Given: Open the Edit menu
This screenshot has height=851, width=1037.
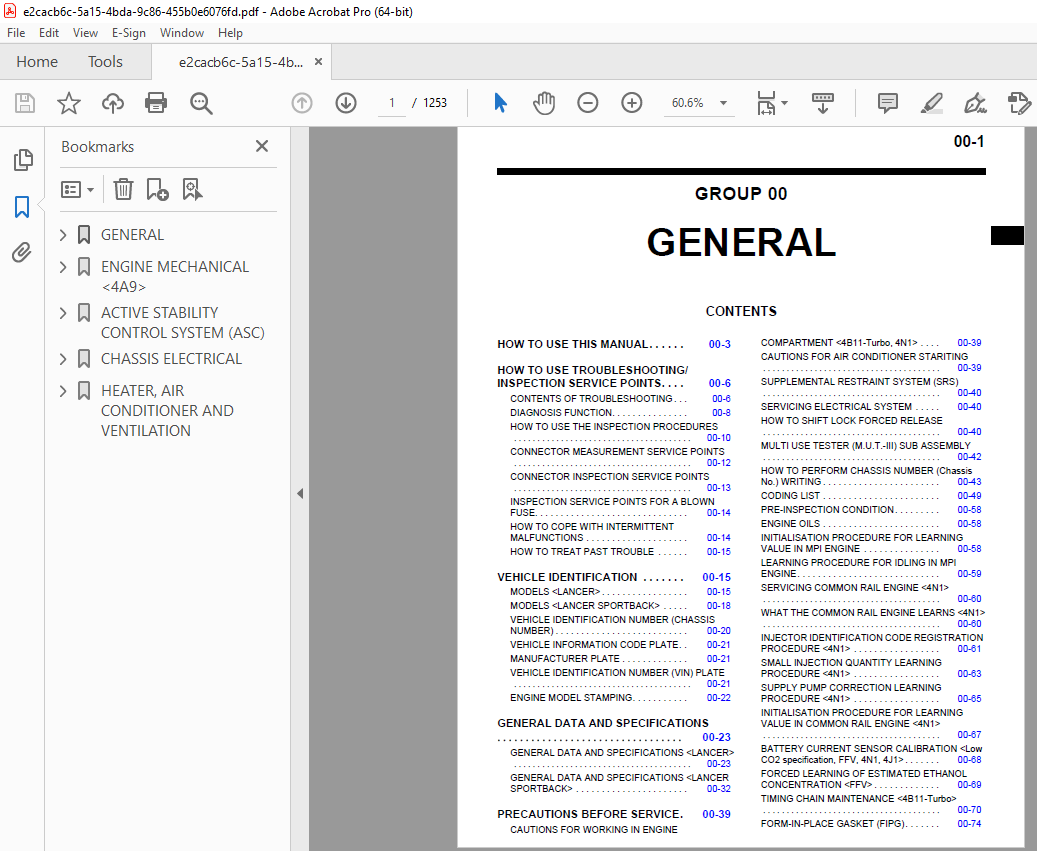Looking at the screenshot, I should (49, 33).
